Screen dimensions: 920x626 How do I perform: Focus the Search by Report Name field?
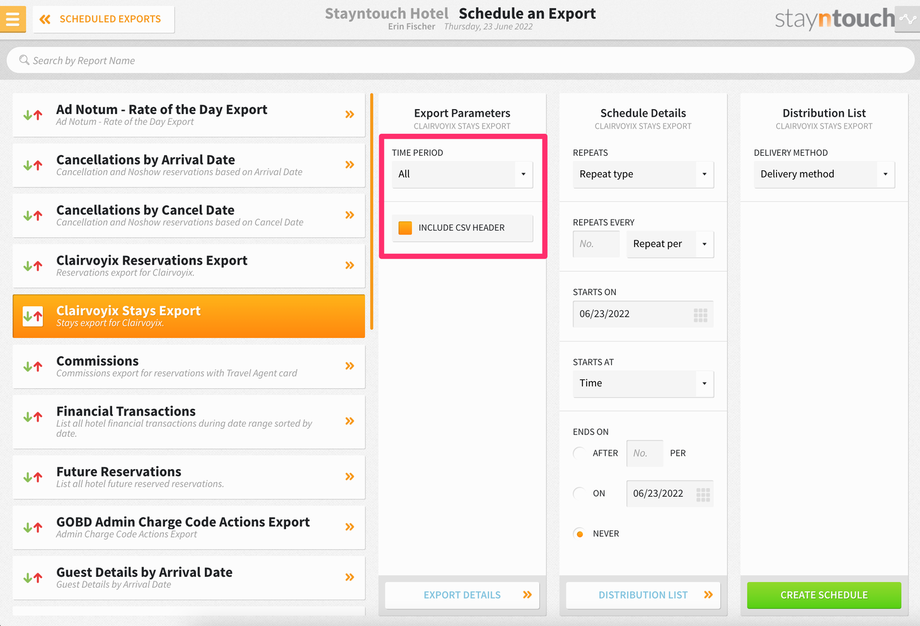pyautogui.click(x=460, y=60)
